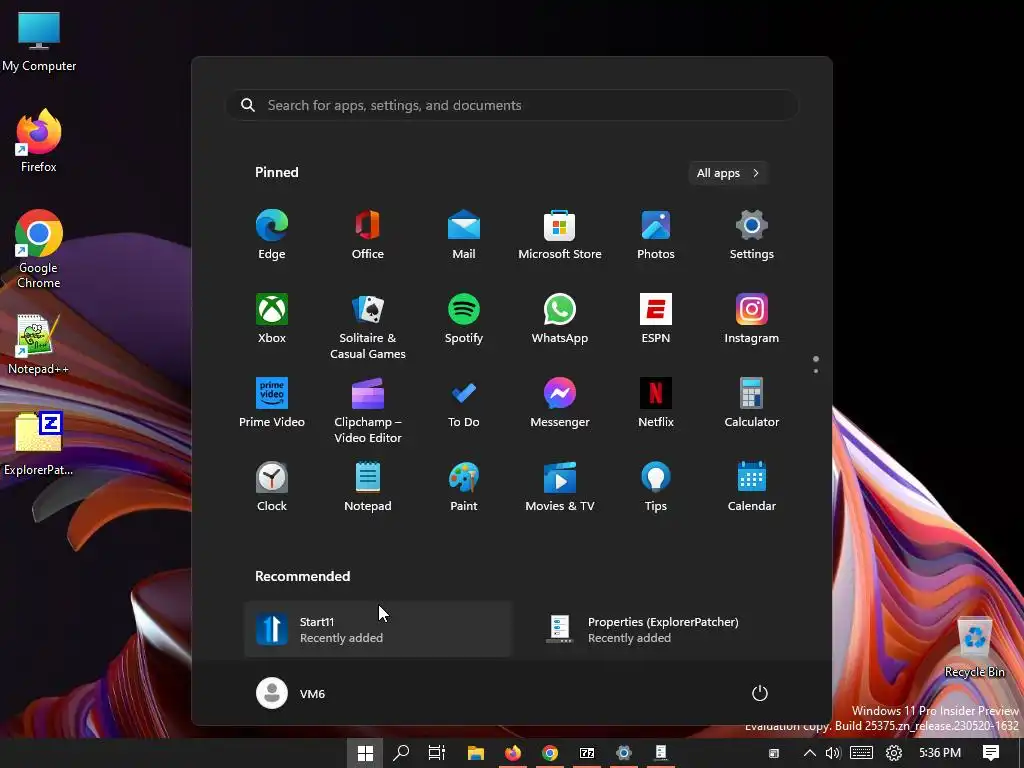Open 7-Zip from the taskbar
1024x768 pixels.
(587, 753)
